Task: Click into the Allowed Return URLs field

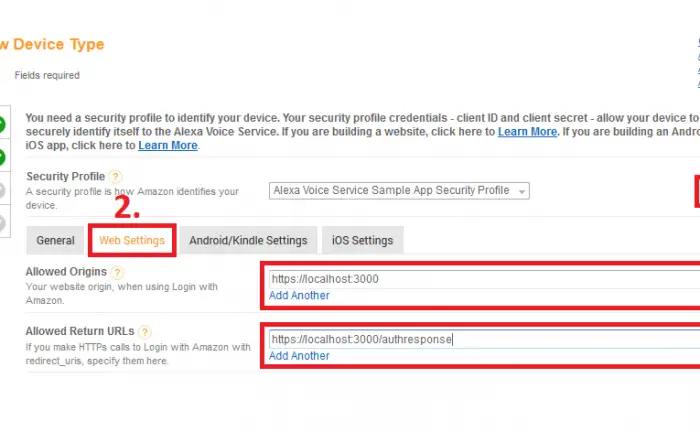Action: [484, 339]
